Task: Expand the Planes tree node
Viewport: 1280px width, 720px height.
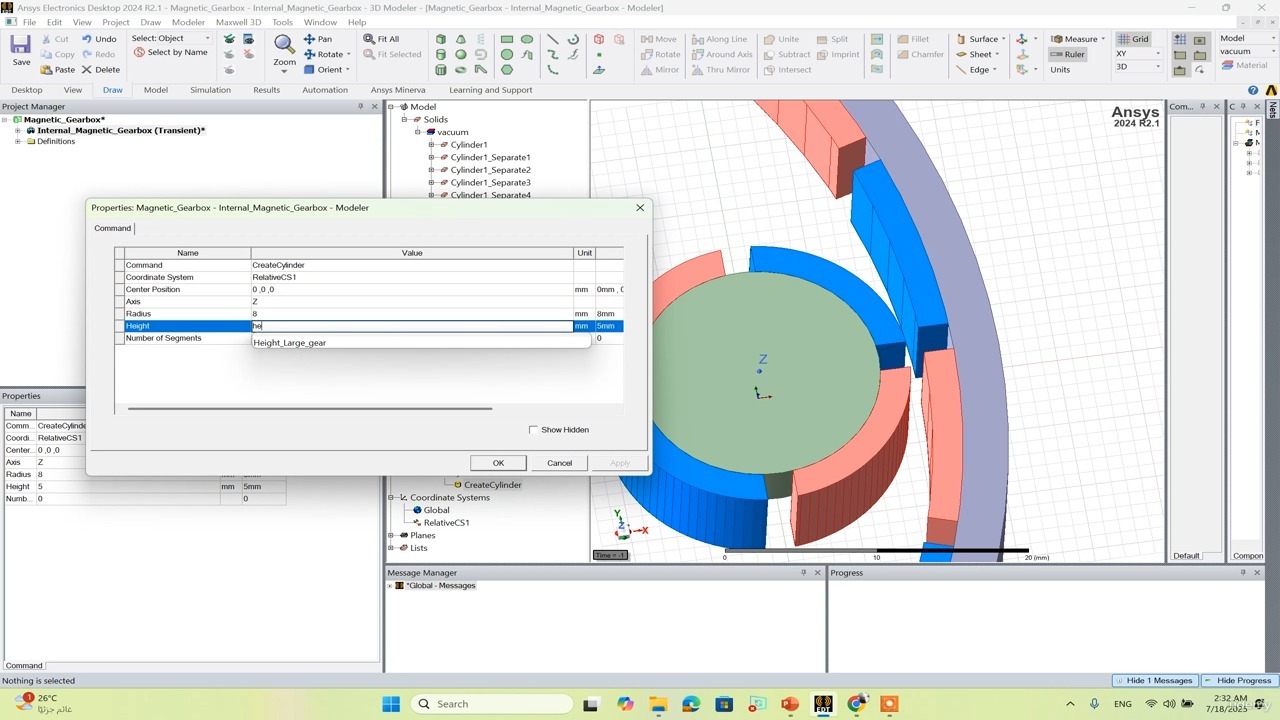Action: [x=391, y=535]
